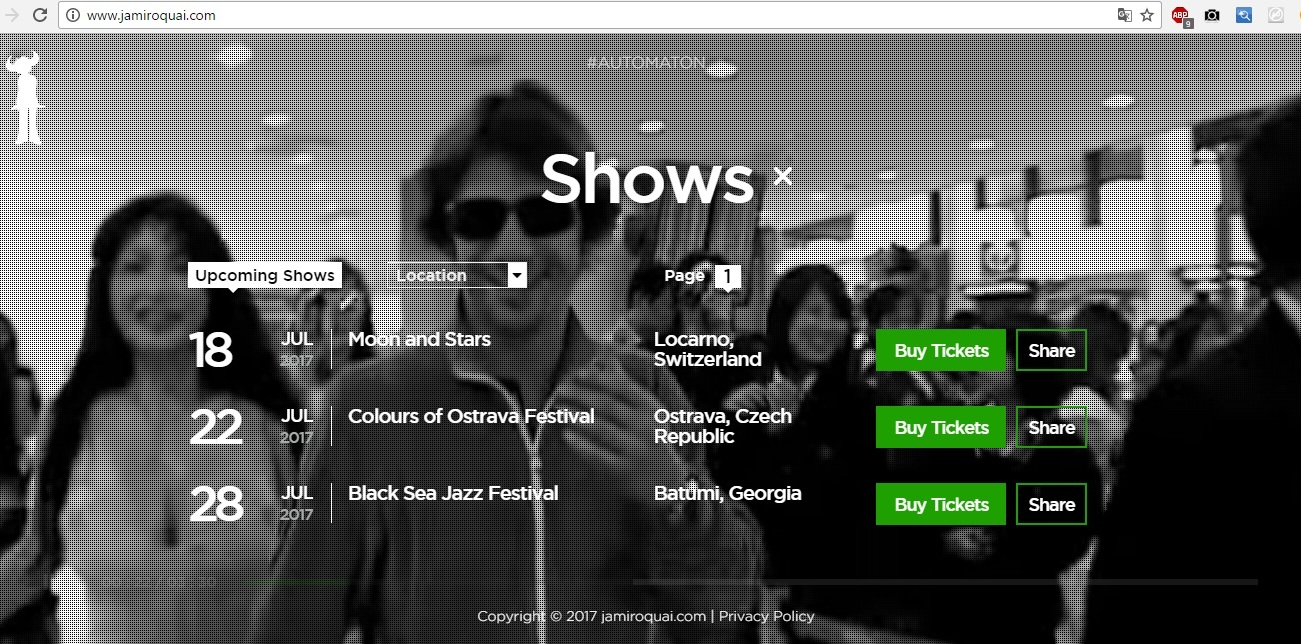Click the "Batumi, Georgia" location text
The image size is (1301, 644).
pyautogui.click(x=728, y=493)
